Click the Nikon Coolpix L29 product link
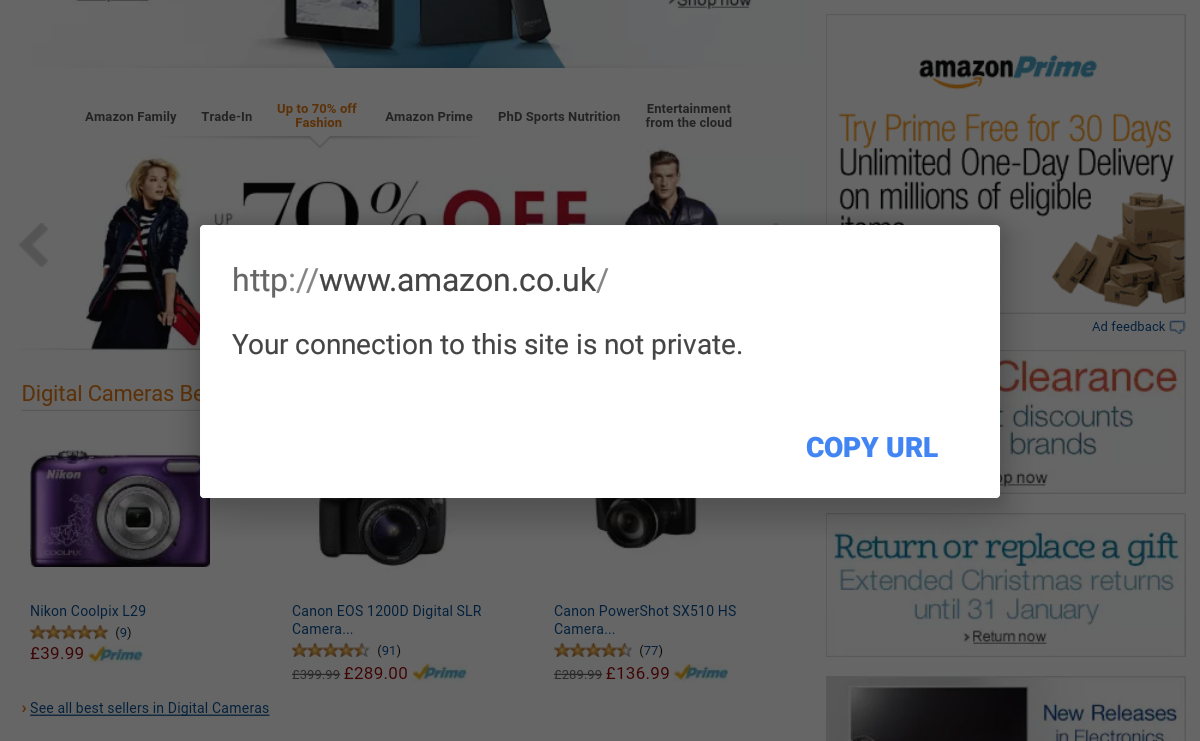 (88, 611)
